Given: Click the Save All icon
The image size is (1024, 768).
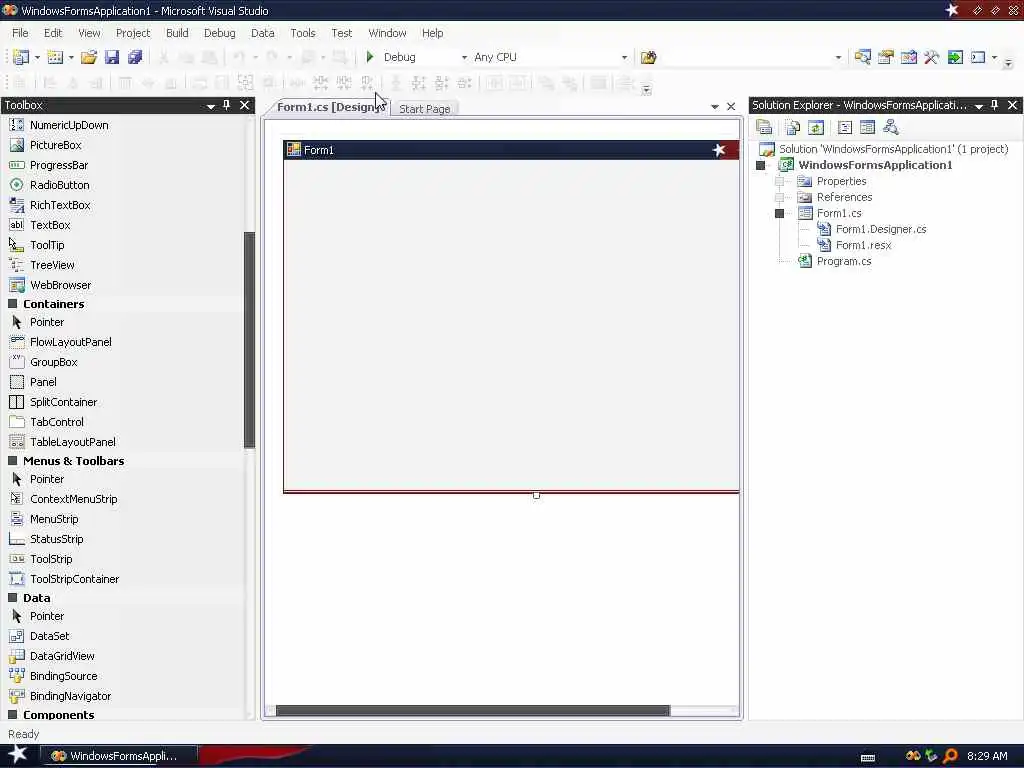Looking at the screenshot, I should (135, 57).
